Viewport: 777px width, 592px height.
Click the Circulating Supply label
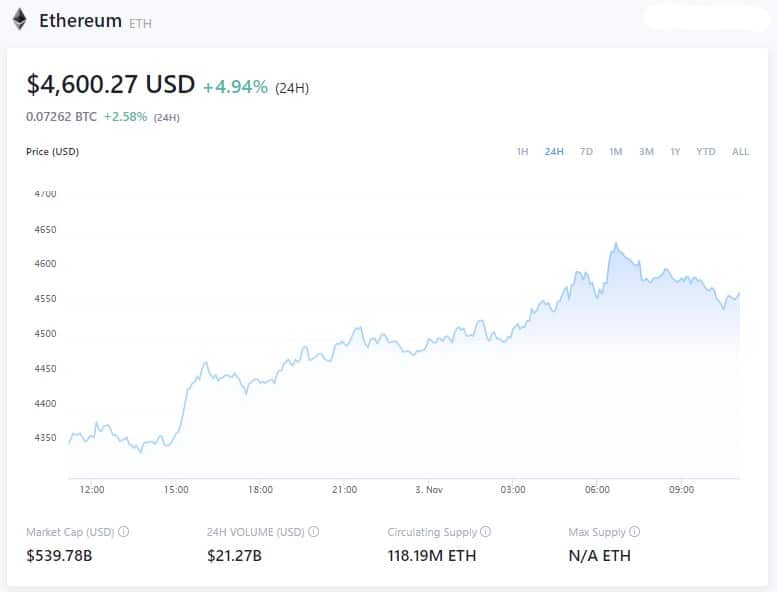pyautogui.click(x=432, y=532)
